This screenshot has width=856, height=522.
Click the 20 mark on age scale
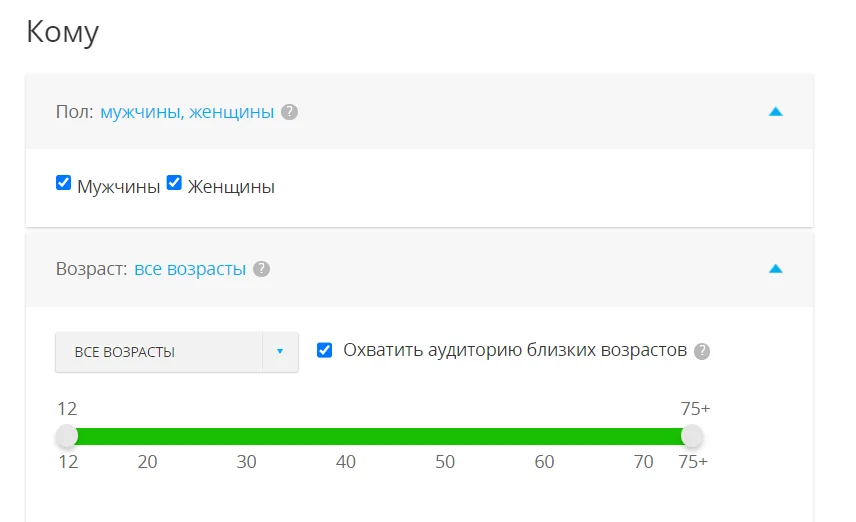[147, 462]
